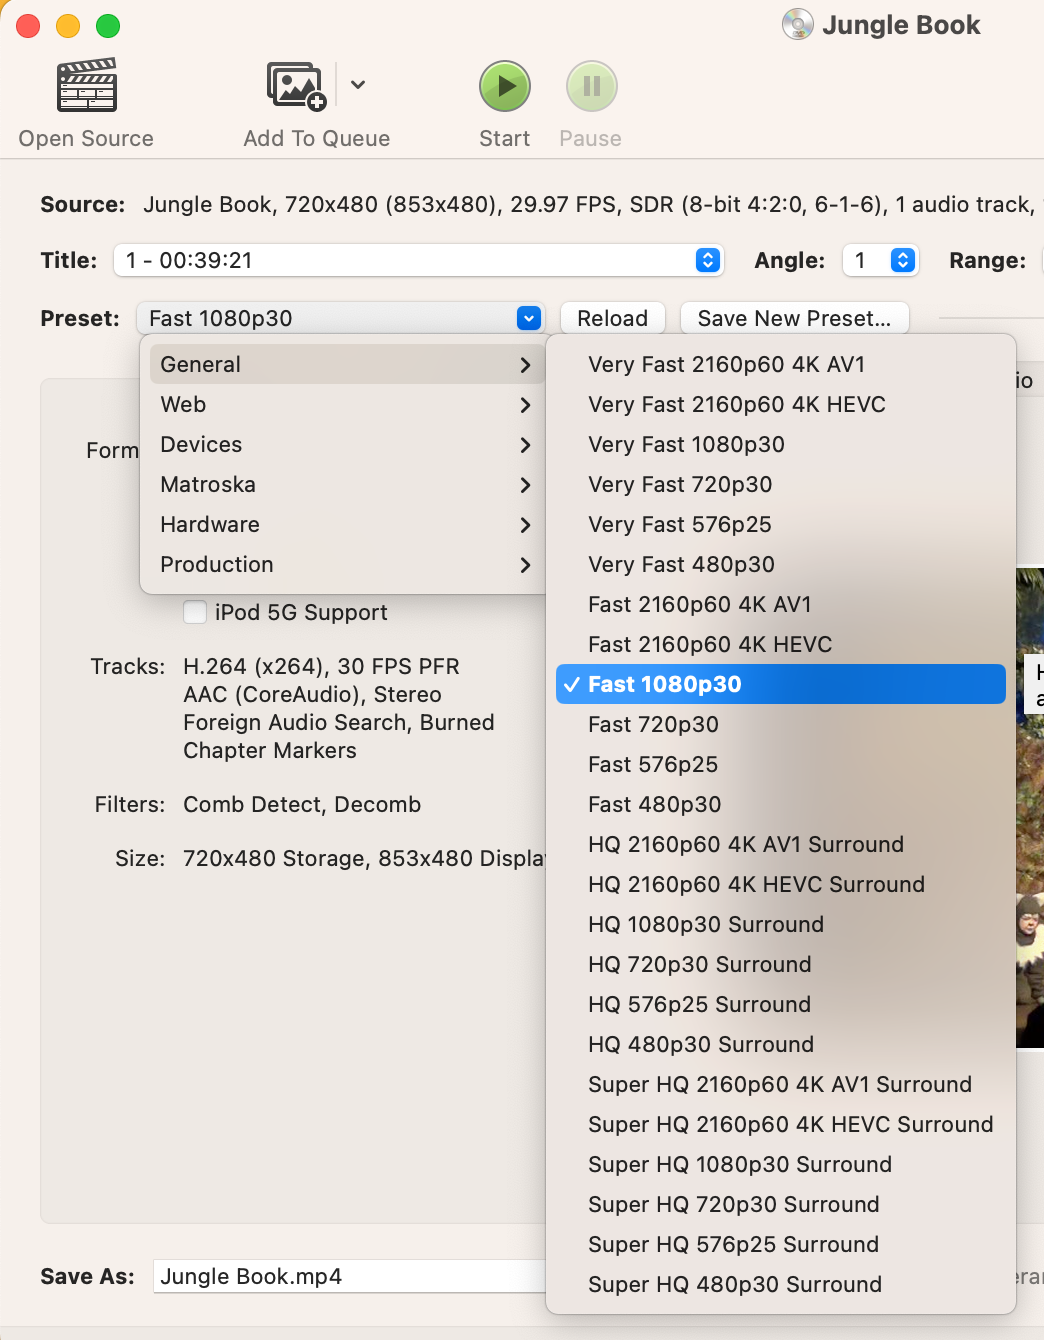The width and height of the screenshot is (1044, 1340).
Task: Select Fast 2160p60 4K AV1 preset
Action: click(781, 604)
